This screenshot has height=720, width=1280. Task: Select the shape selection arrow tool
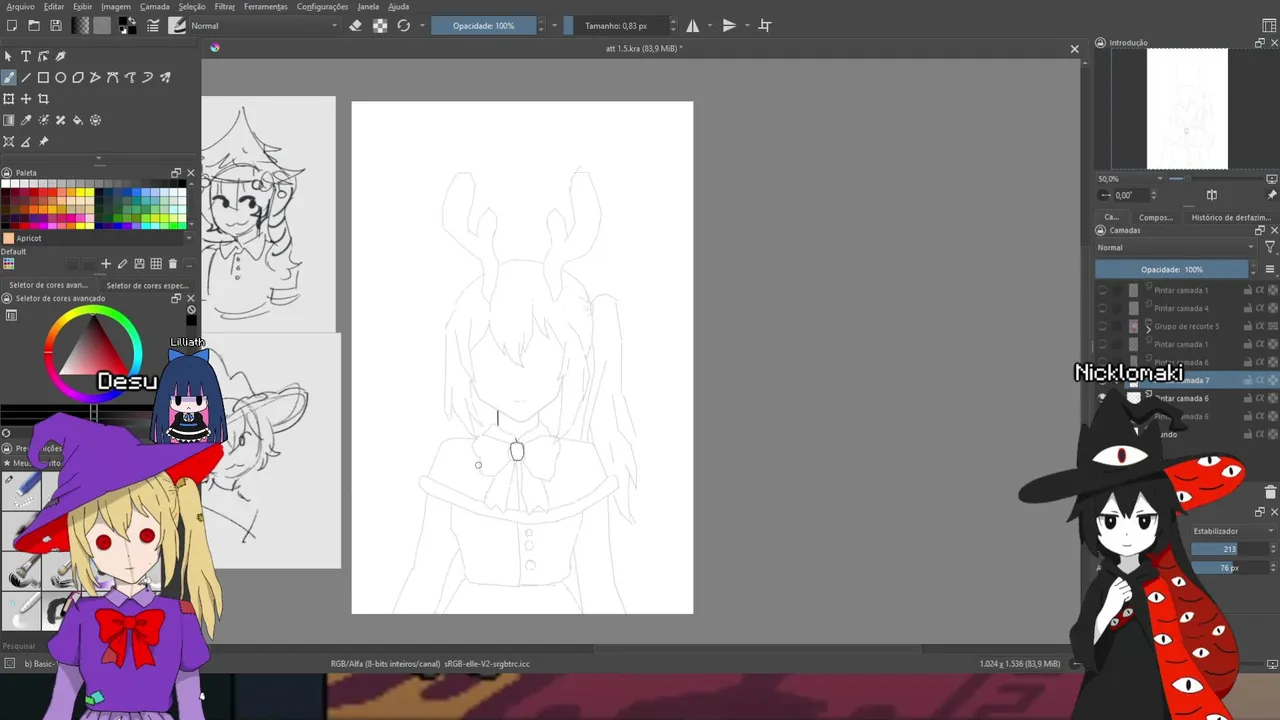(9, 57)
